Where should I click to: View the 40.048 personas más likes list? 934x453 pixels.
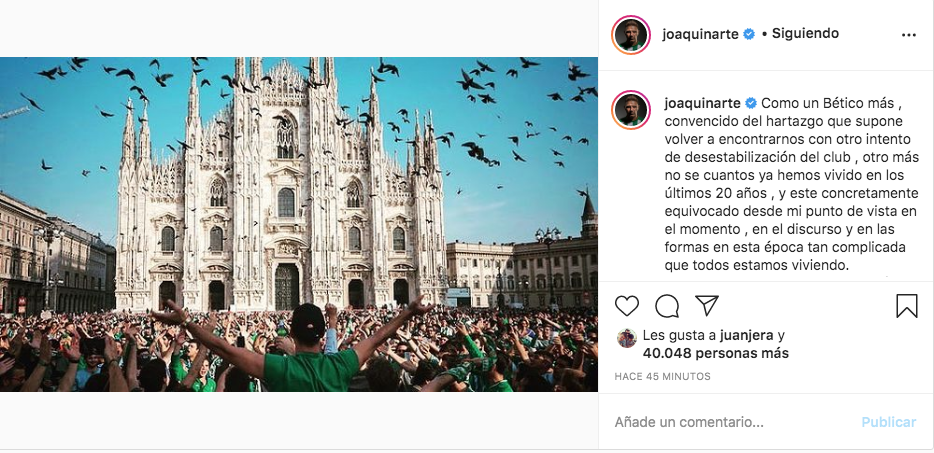[715, 353]
